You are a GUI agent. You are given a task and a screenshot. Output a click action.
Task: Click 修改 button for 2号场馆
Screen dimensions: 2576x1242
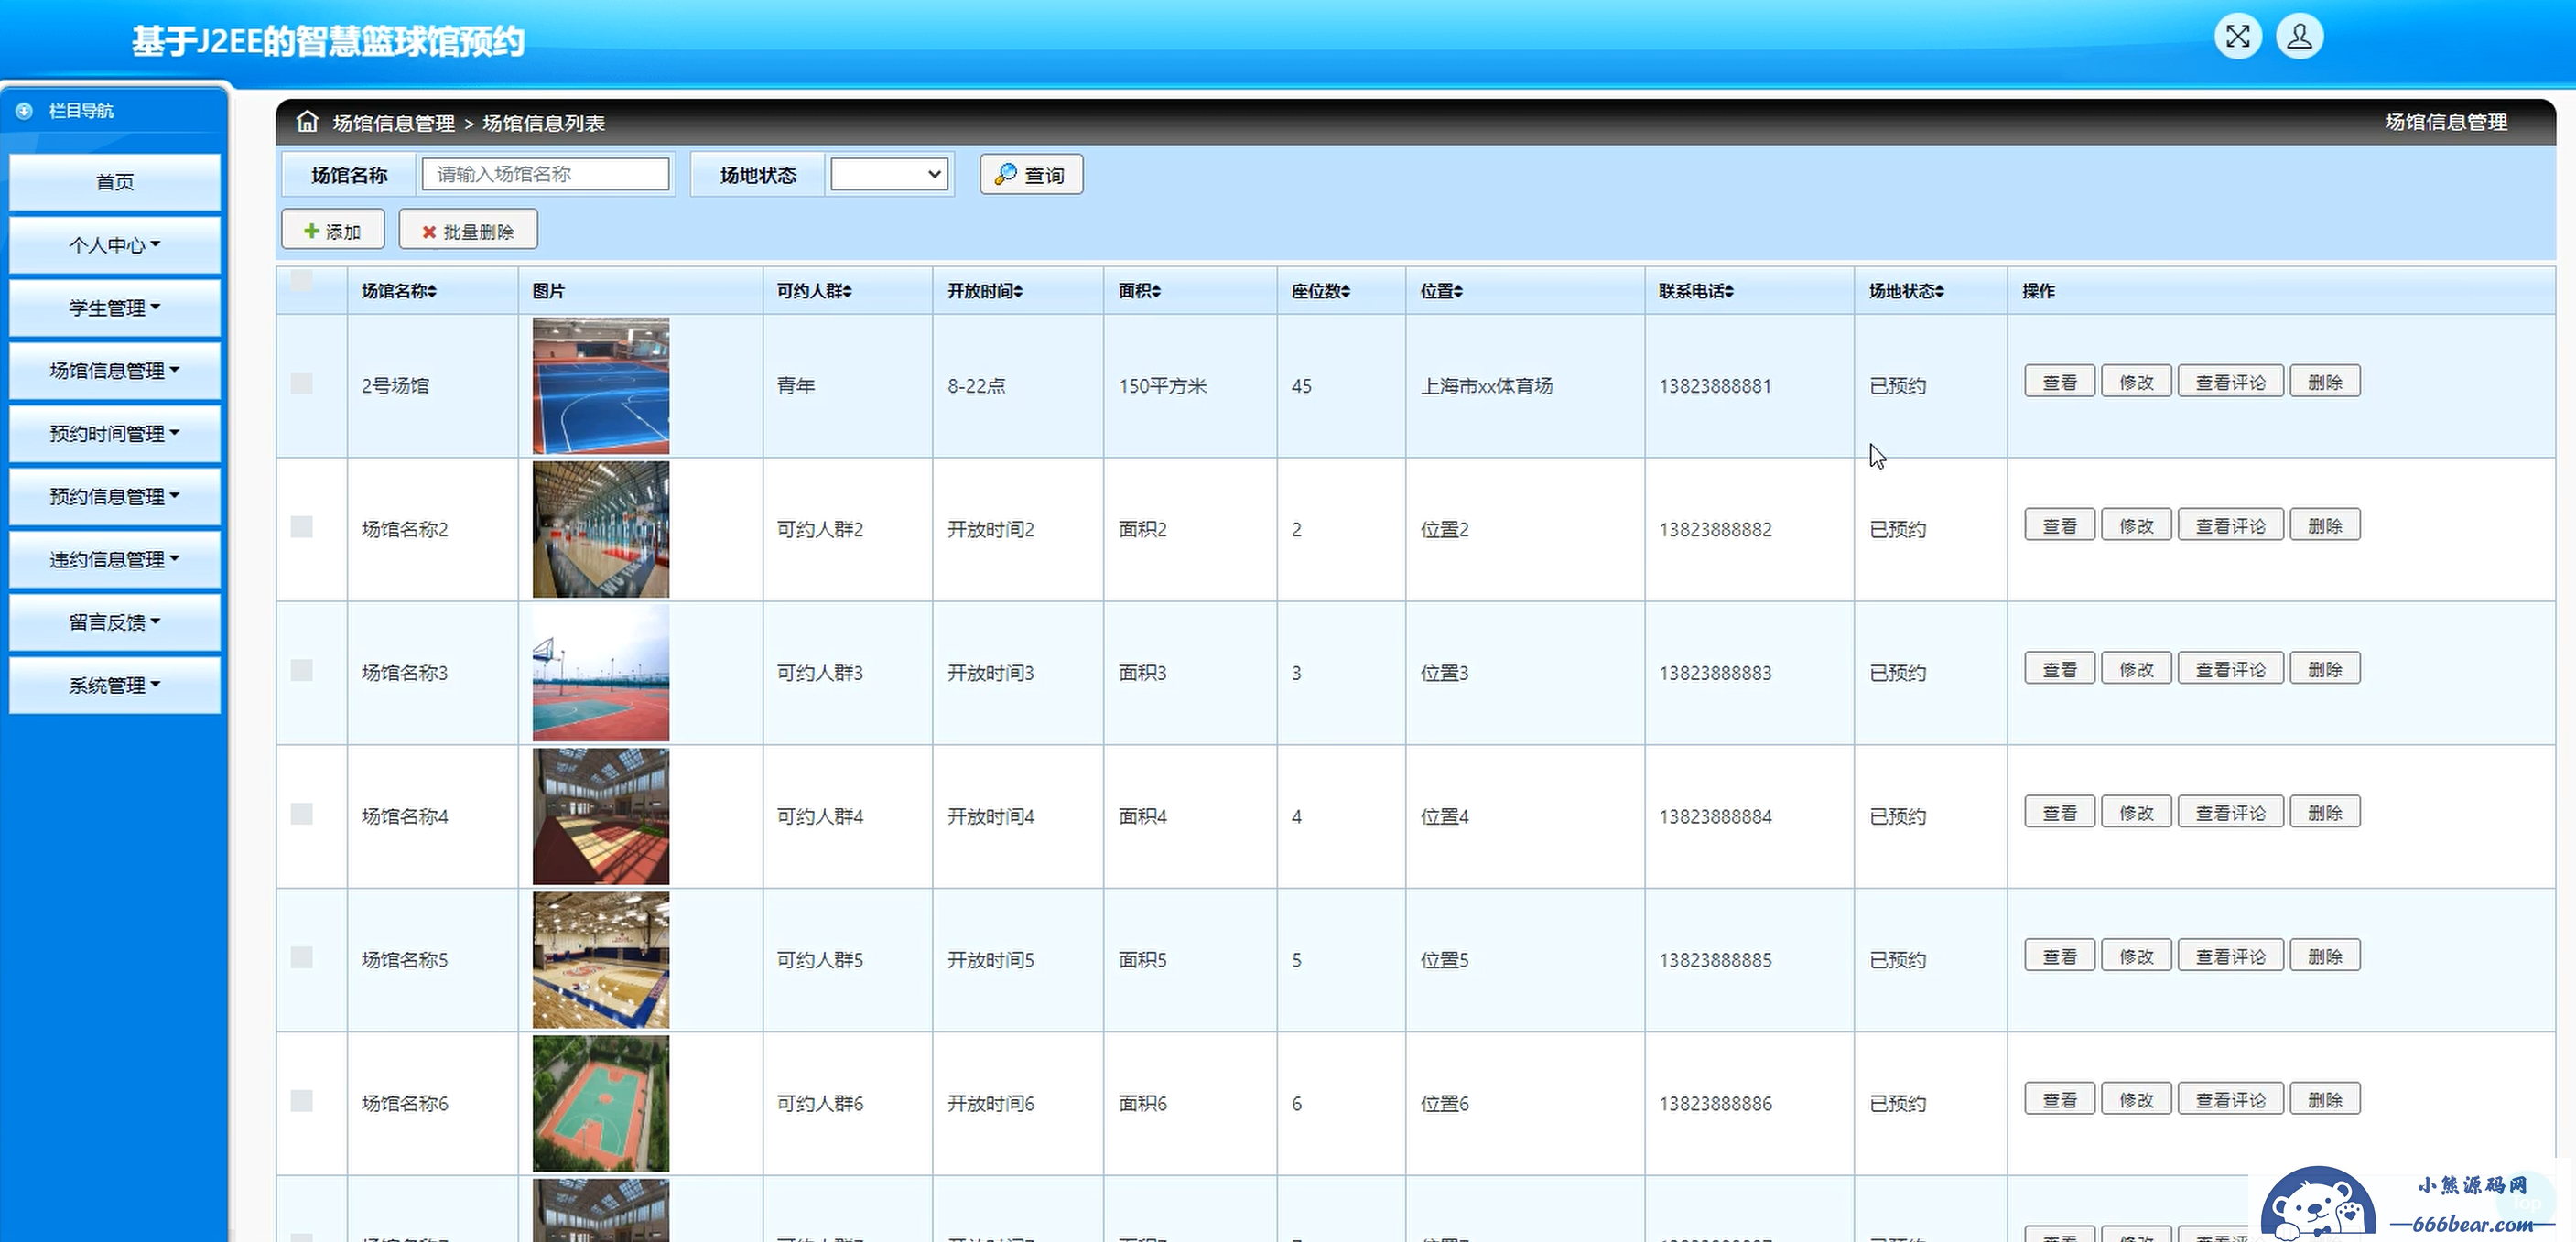point(2136,382)
